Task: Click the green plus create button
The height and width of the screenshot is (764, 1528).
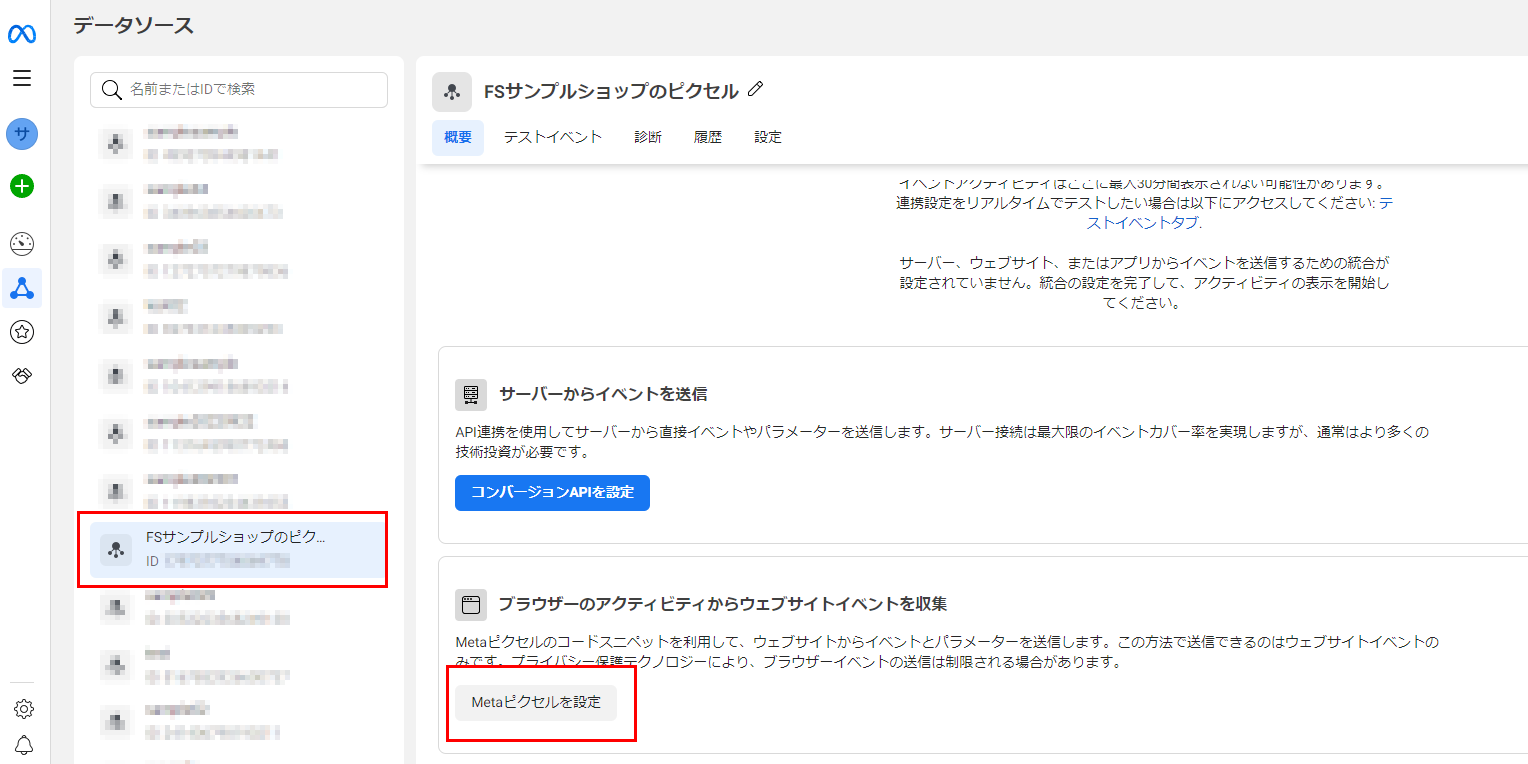Action: click(22, 186)
